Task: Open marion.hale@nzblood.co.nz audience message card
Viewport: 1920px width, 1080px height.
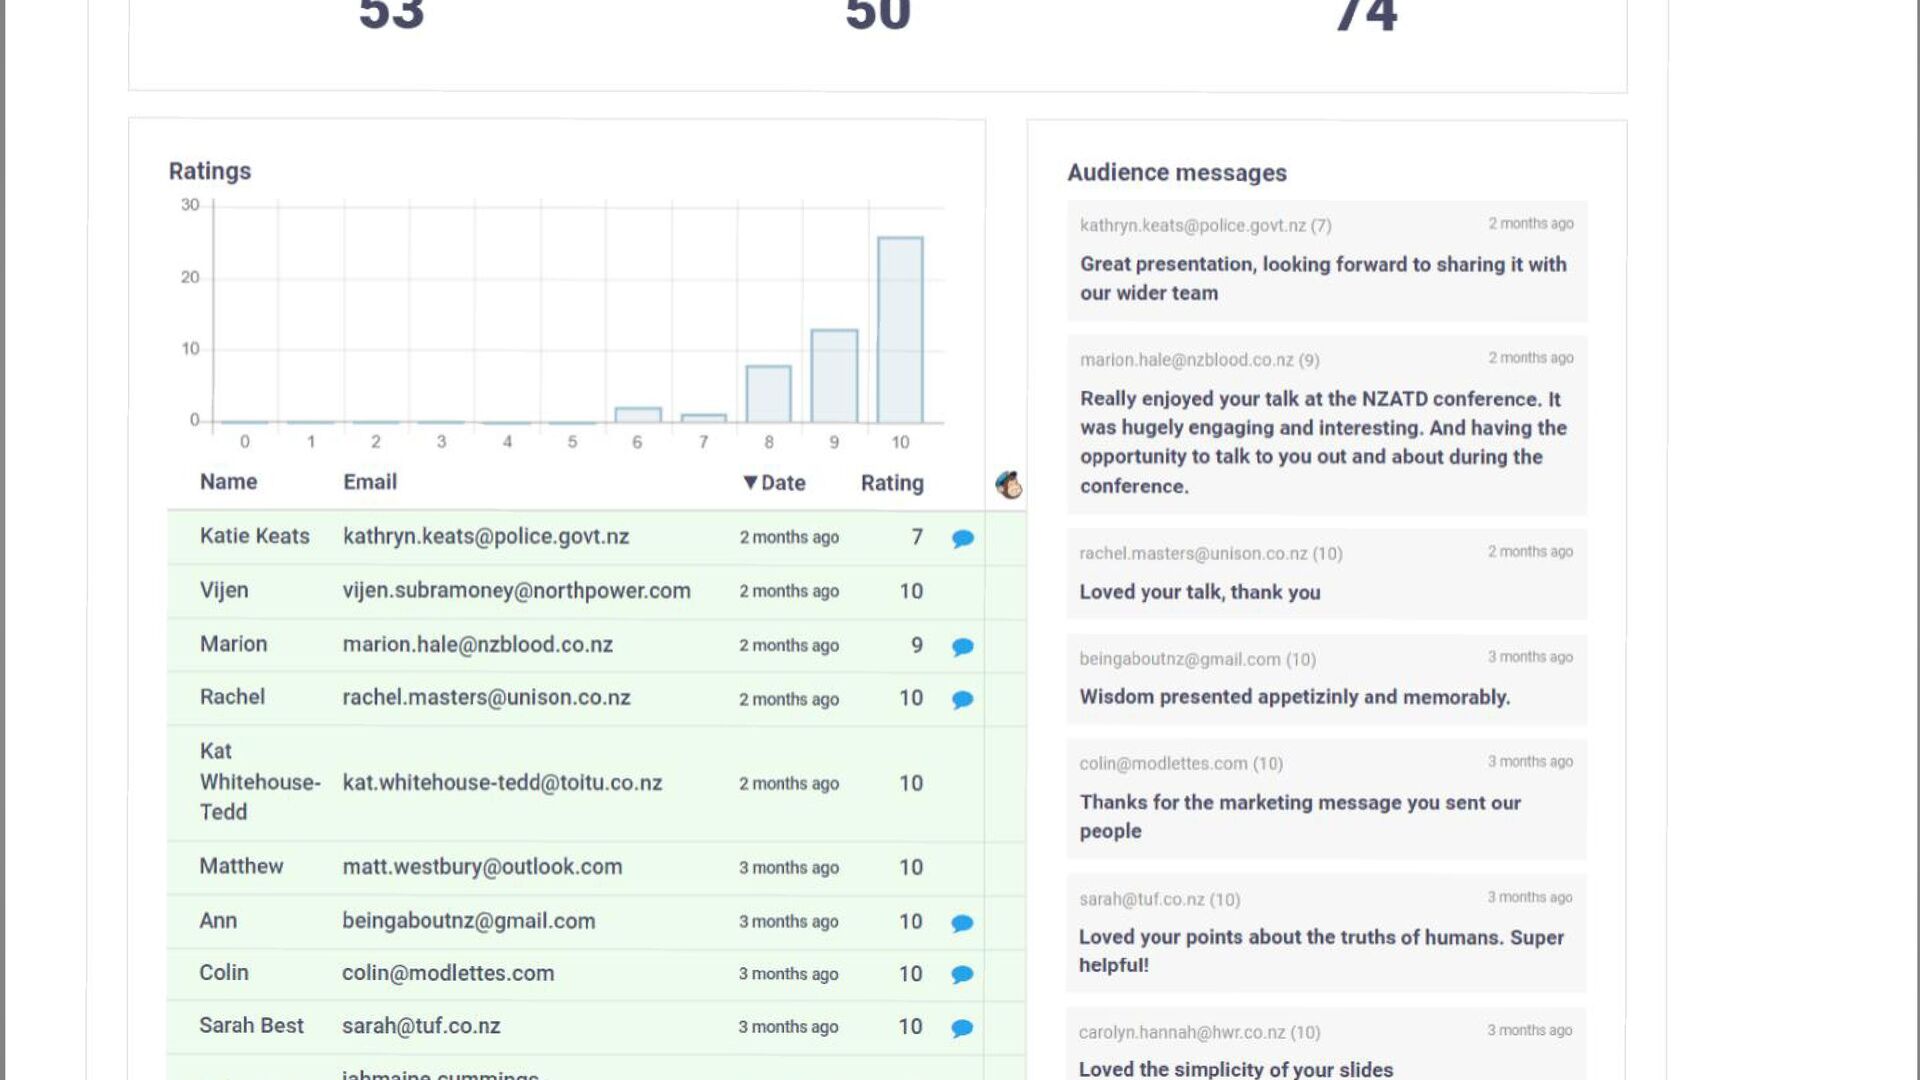Action: pyautogui.click(x=1326, y=425)
